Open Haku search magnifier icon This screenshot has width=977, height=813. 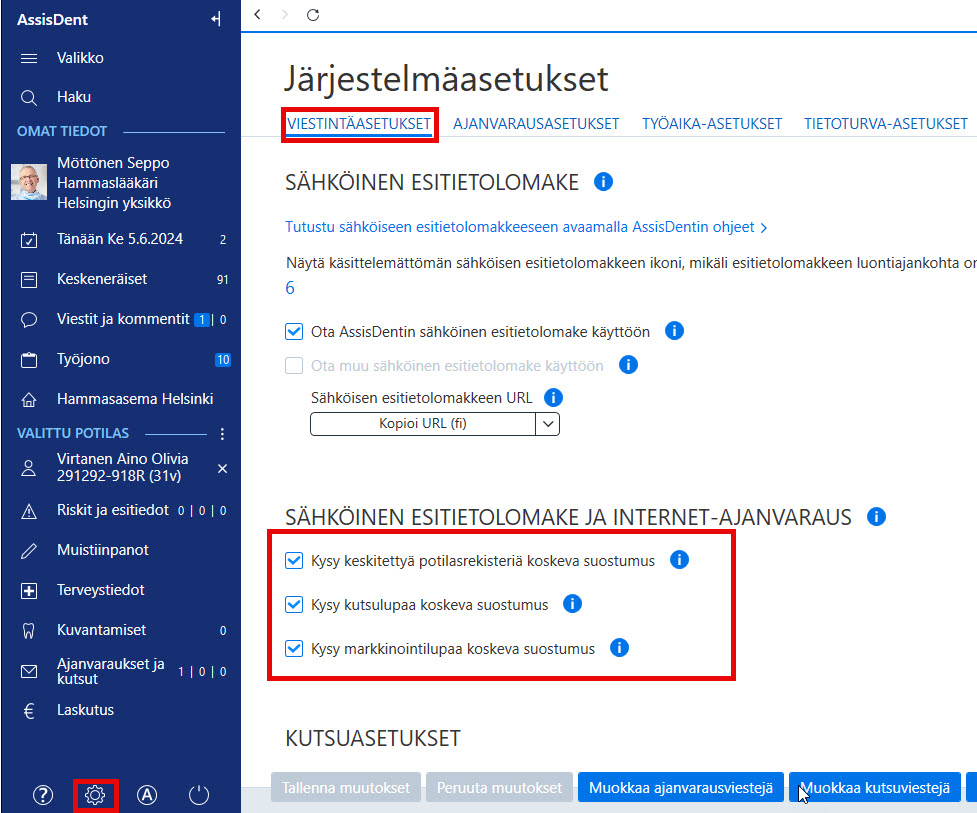click(29, 98)
